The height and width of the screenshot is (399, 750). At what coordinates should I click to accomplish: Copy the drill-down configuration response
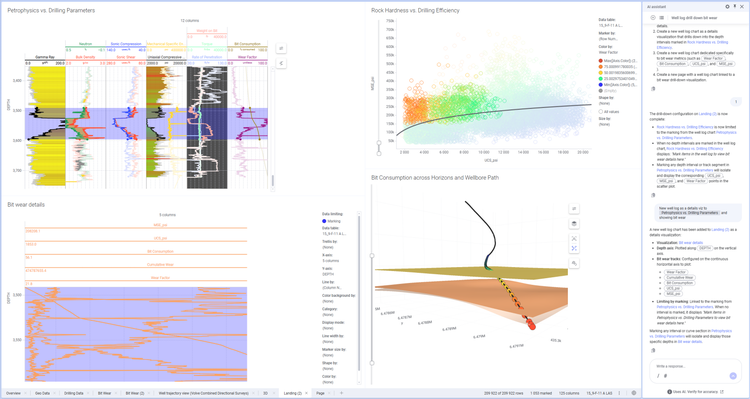click(x=653, y=195)
